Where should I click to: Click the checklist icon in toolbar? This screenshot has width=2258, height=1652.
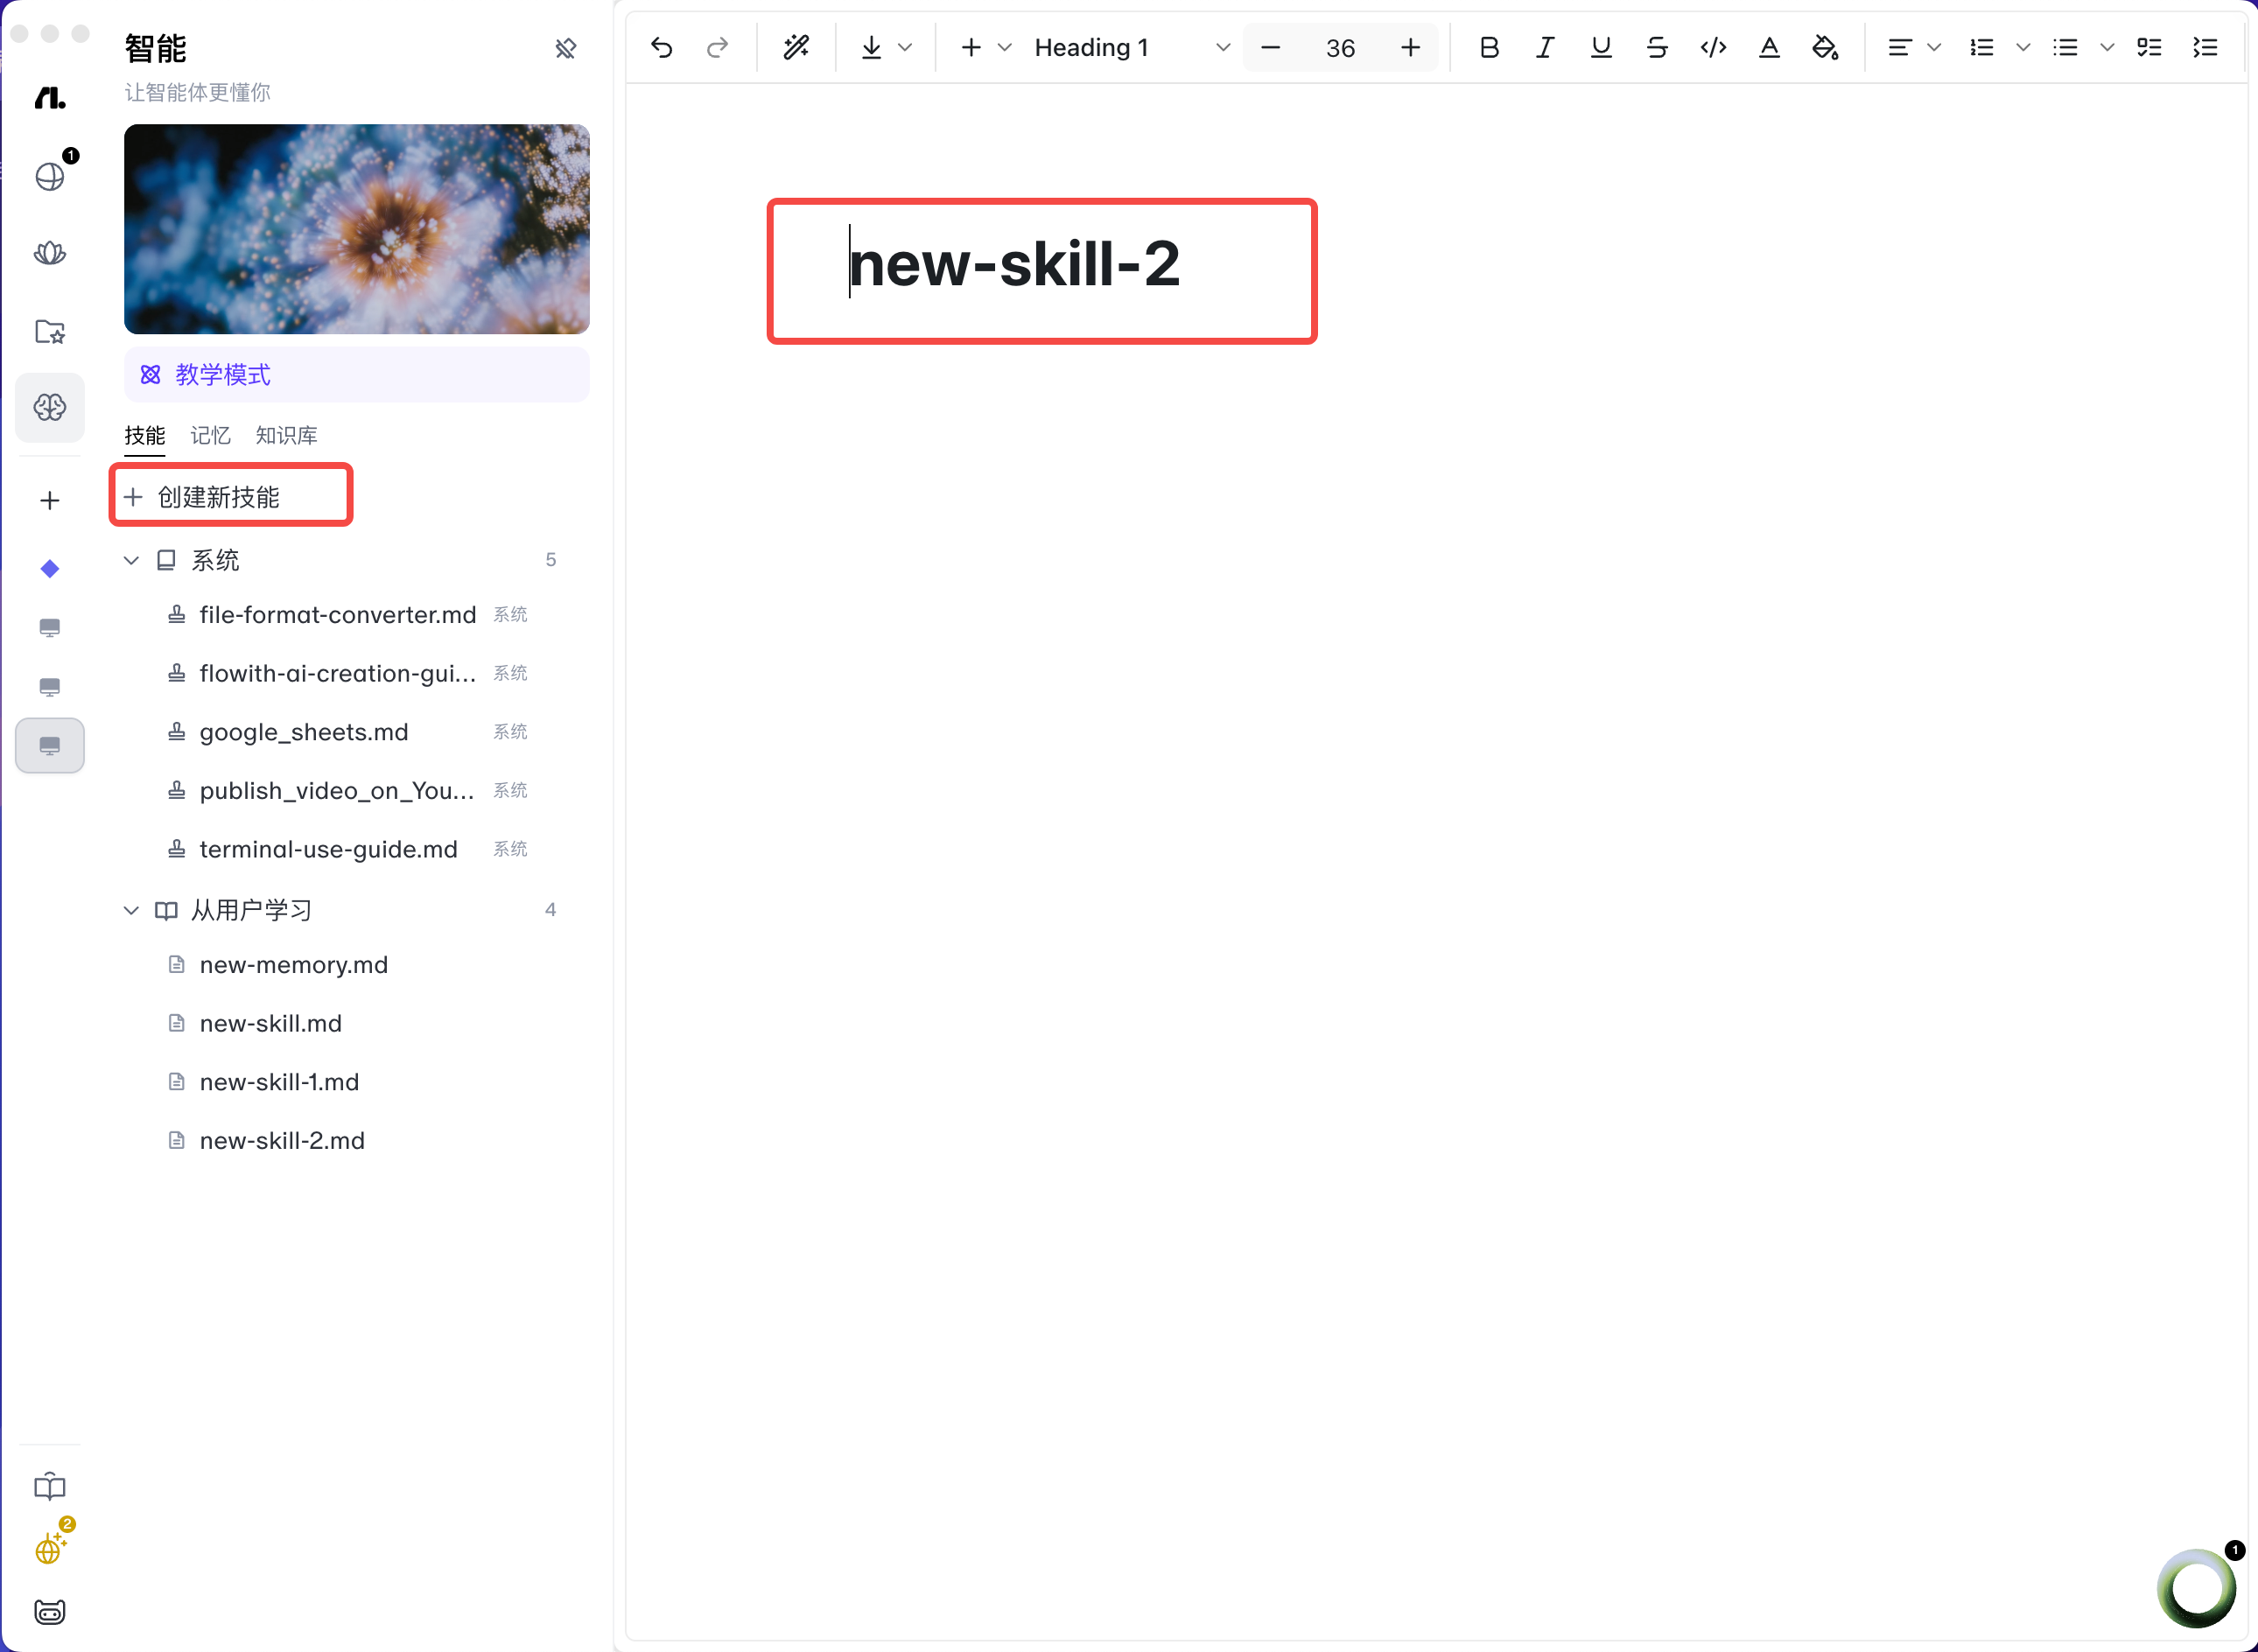coord(2149,47)
